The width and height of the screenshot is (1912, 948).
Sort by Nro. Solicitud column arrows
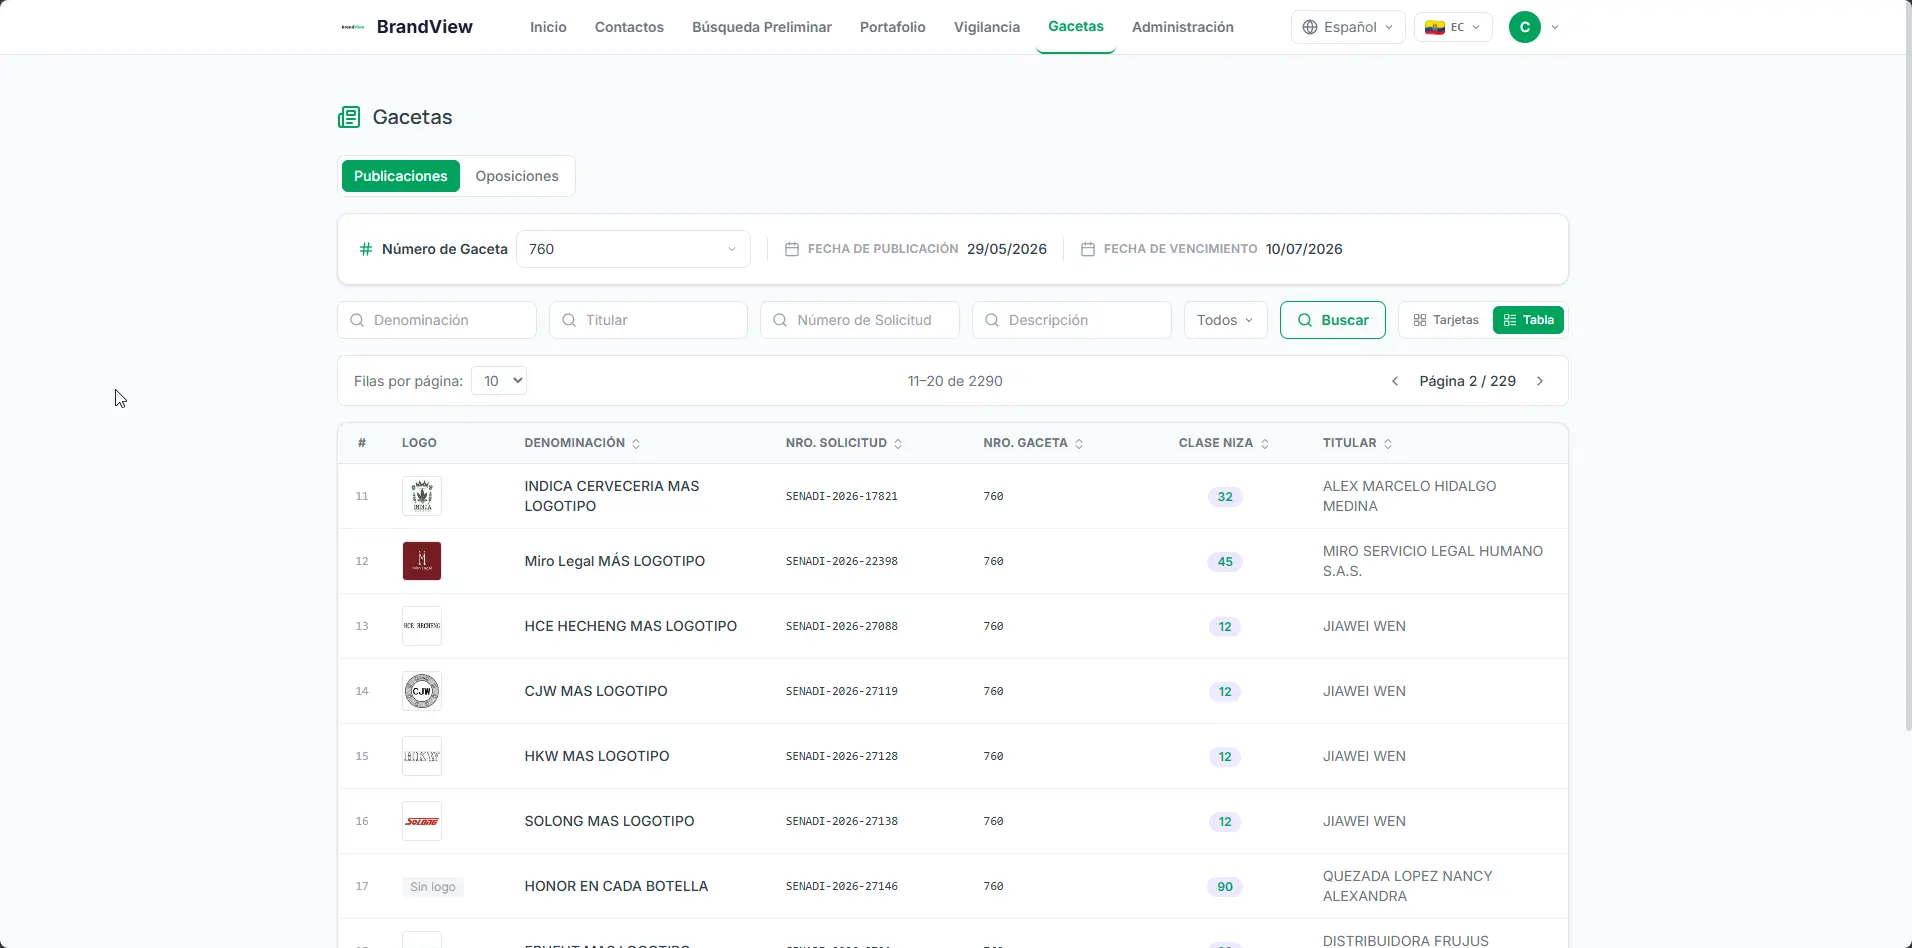898,443
